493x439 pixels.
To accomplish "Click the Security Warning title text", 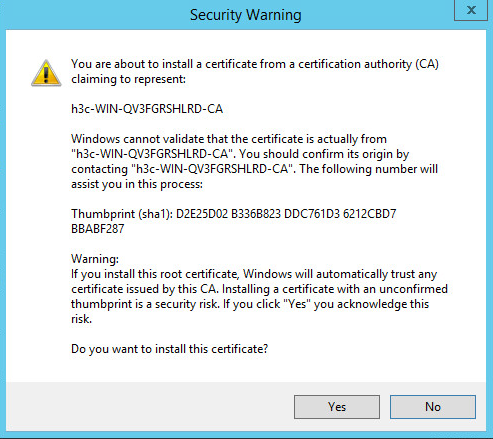I will point(246,15).
